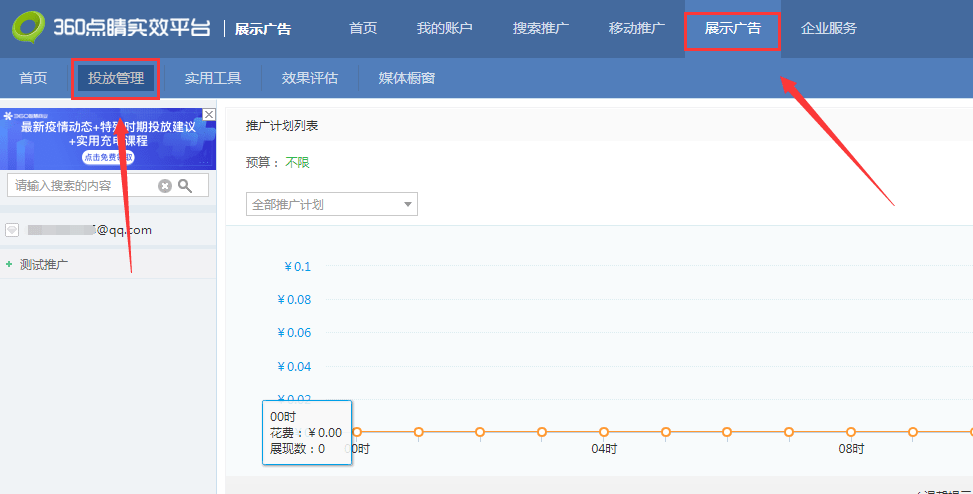Click the dropdown arrow of 全部推广计划
Image resolution: width=973 pixels, height=494 pixels.
(x=408, y=204)
